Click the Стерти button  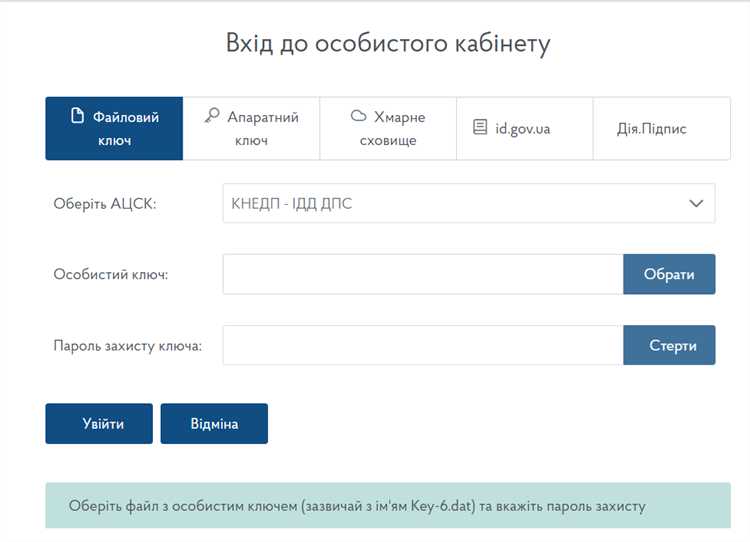[x=669, y=345]
